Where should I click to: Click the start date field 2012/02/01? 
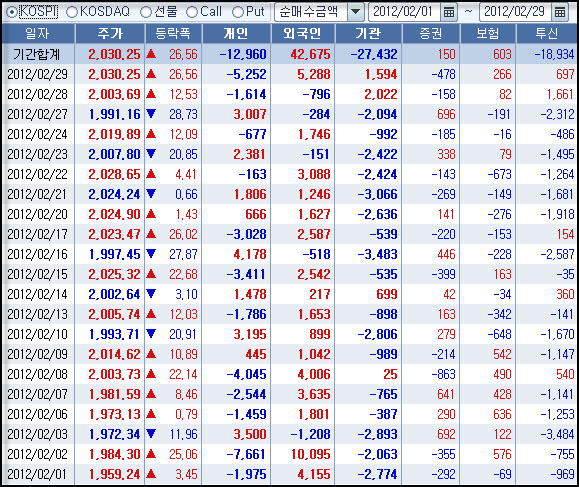[x=404, y=12]
